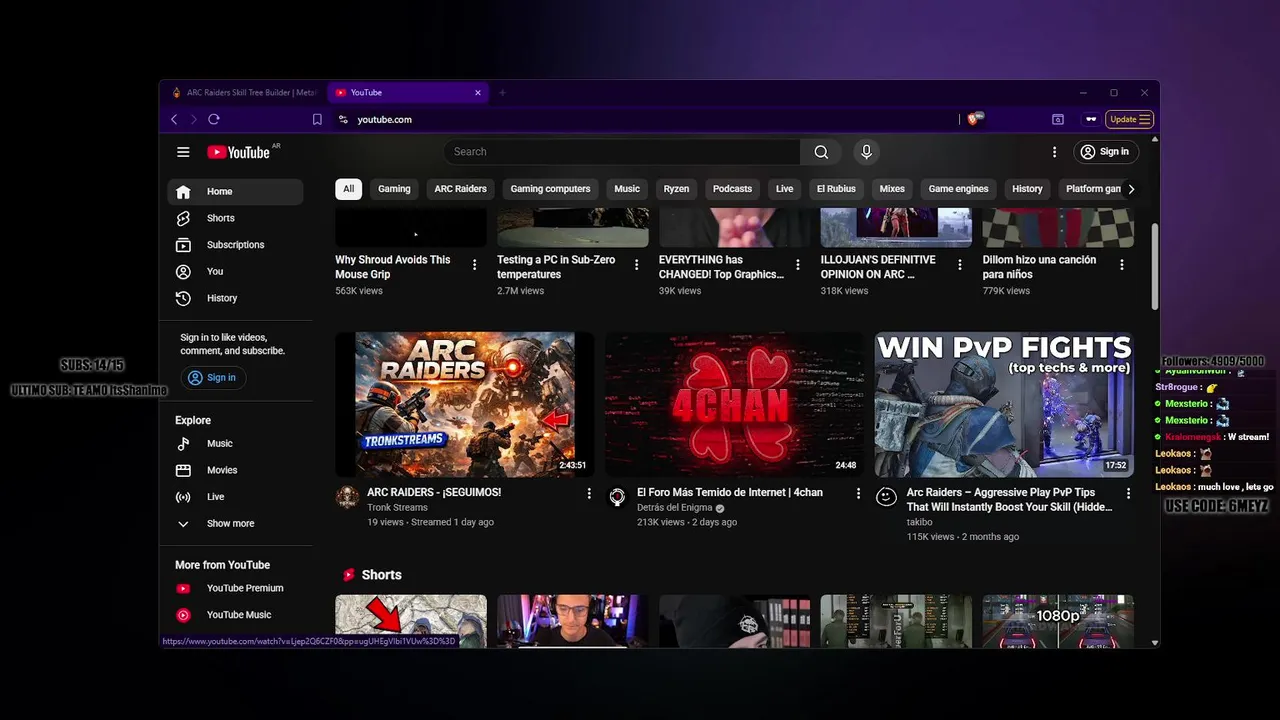The image size is (1280, 720).
Task: Click the Tronk Streams channel avatar
Action: (x=347, y=497)
